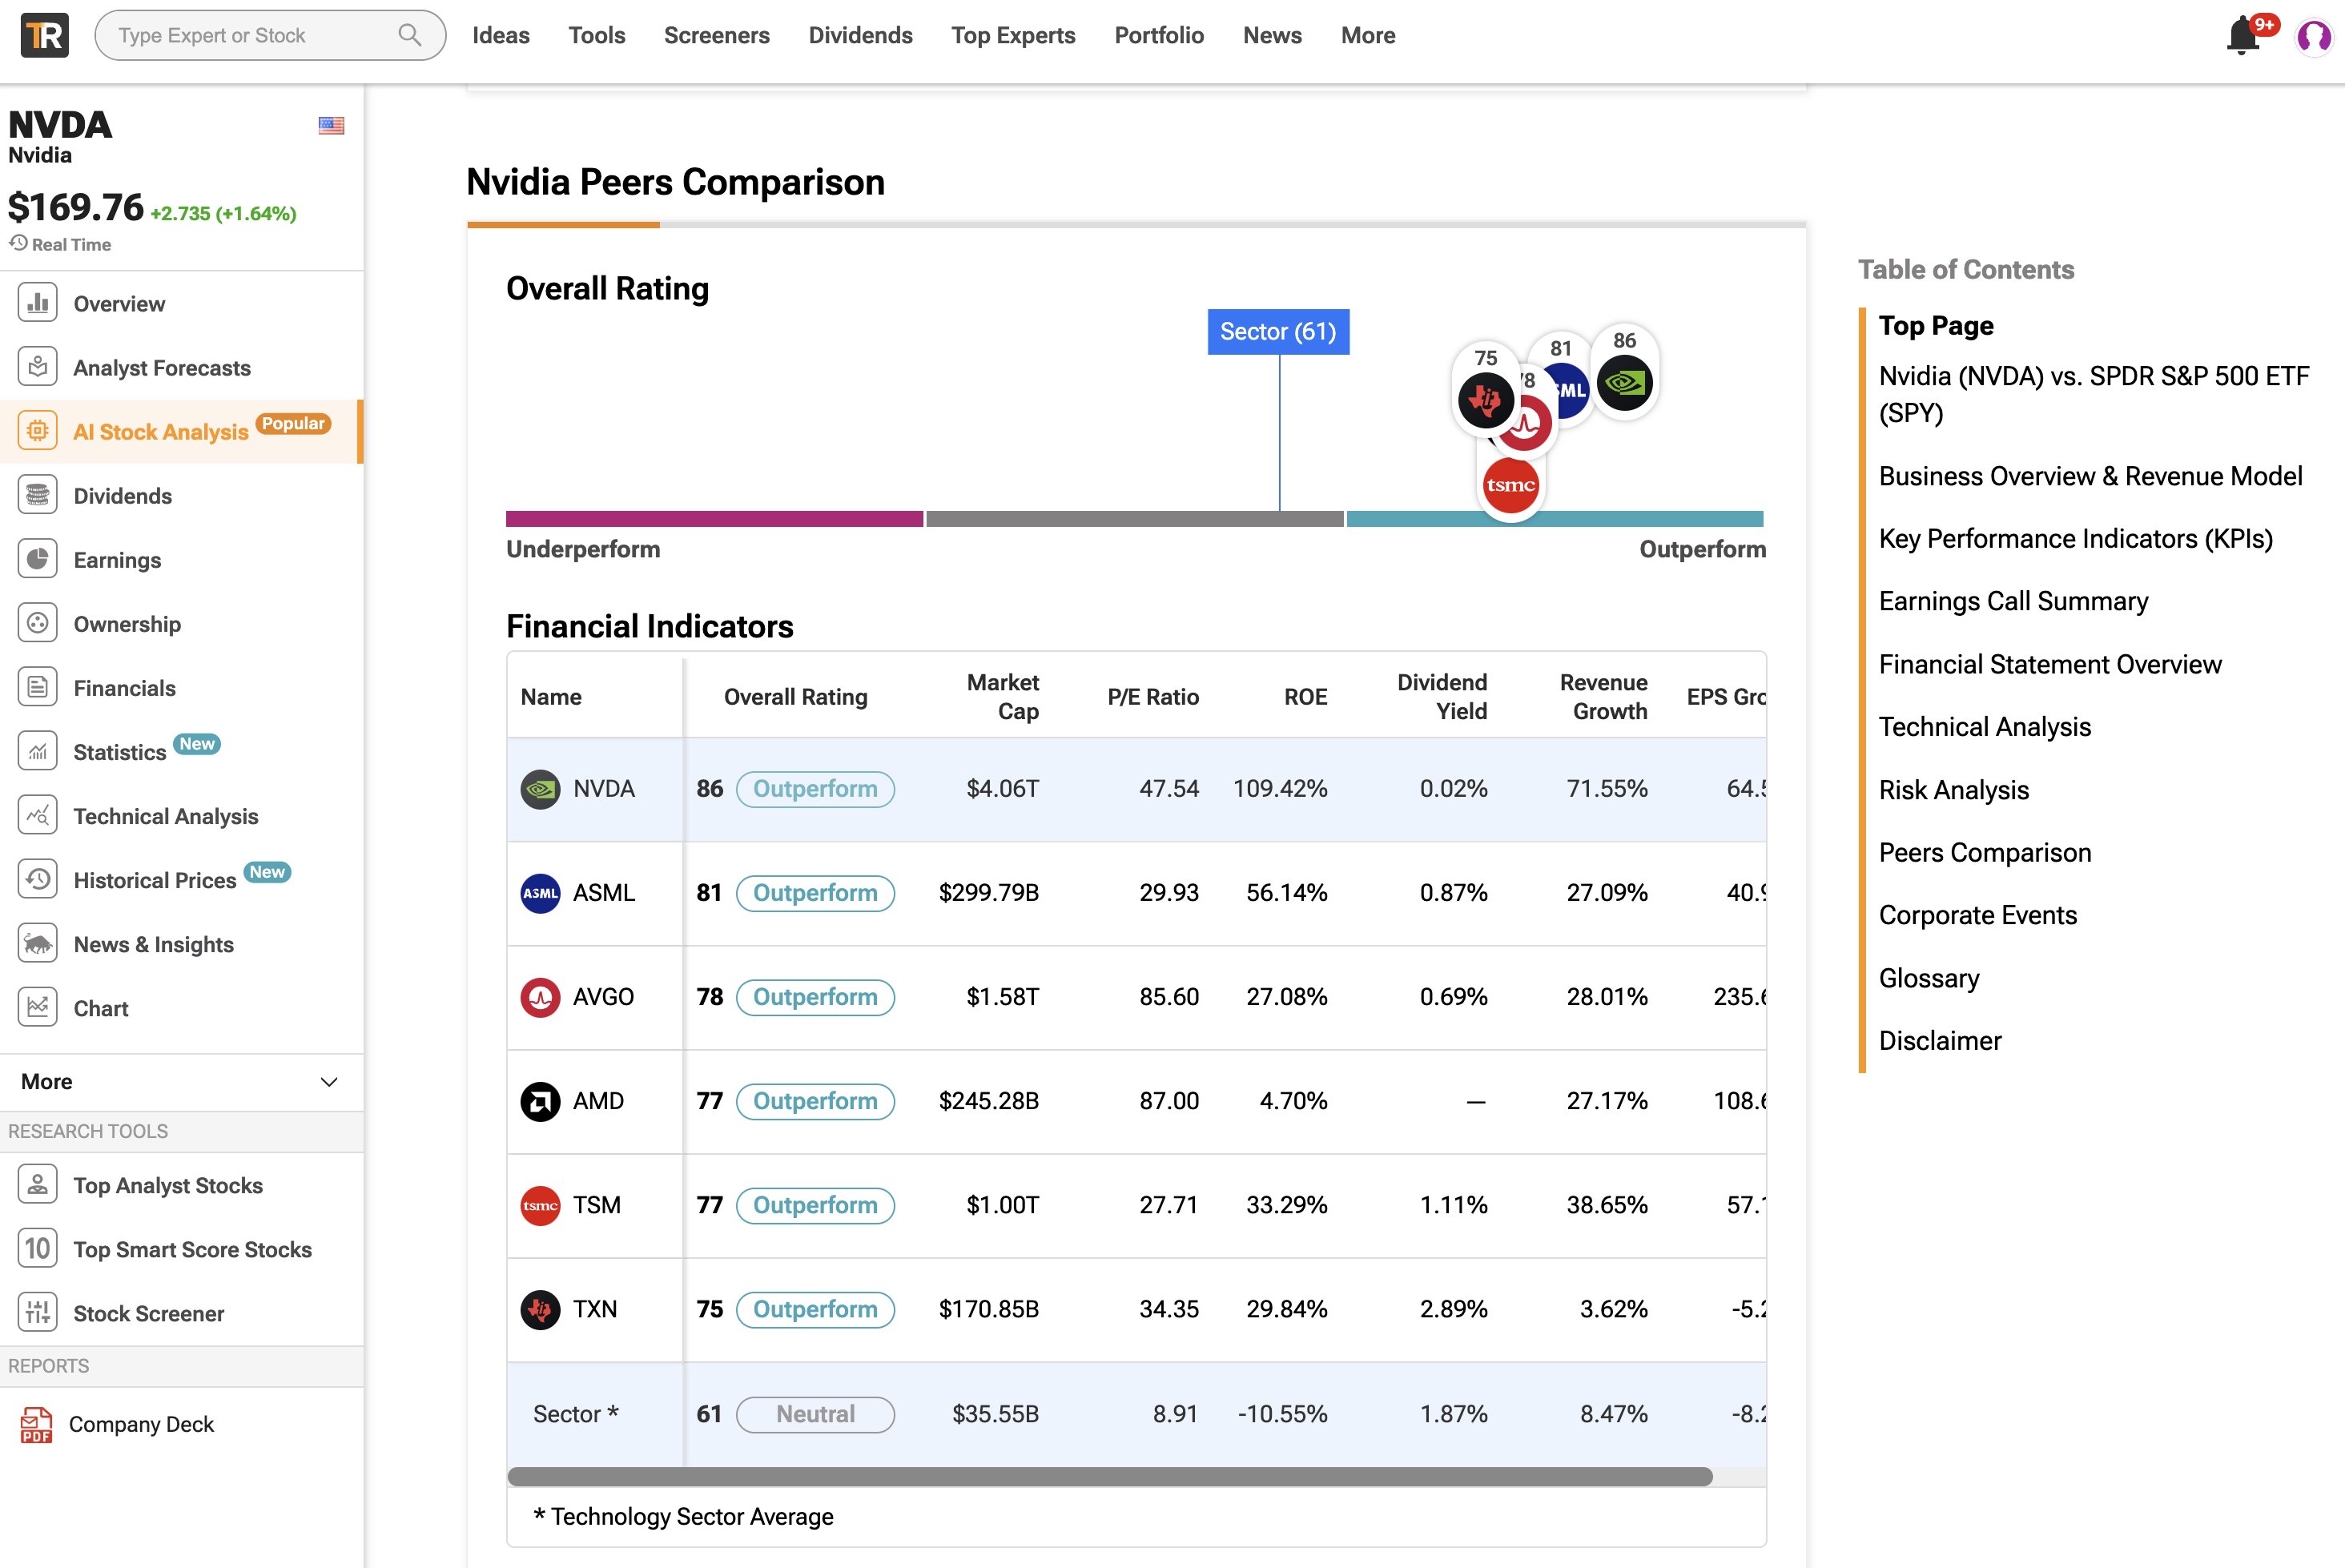Open the Top Experts menu item
Image resolution: width=2345 pixels, height=1568 pixels.
(1013, 35)
